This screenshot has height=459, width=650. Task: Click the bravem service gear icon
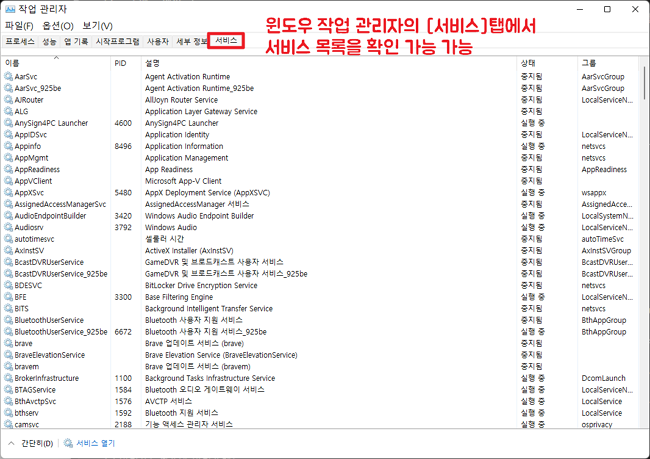(x=8, y=367)
